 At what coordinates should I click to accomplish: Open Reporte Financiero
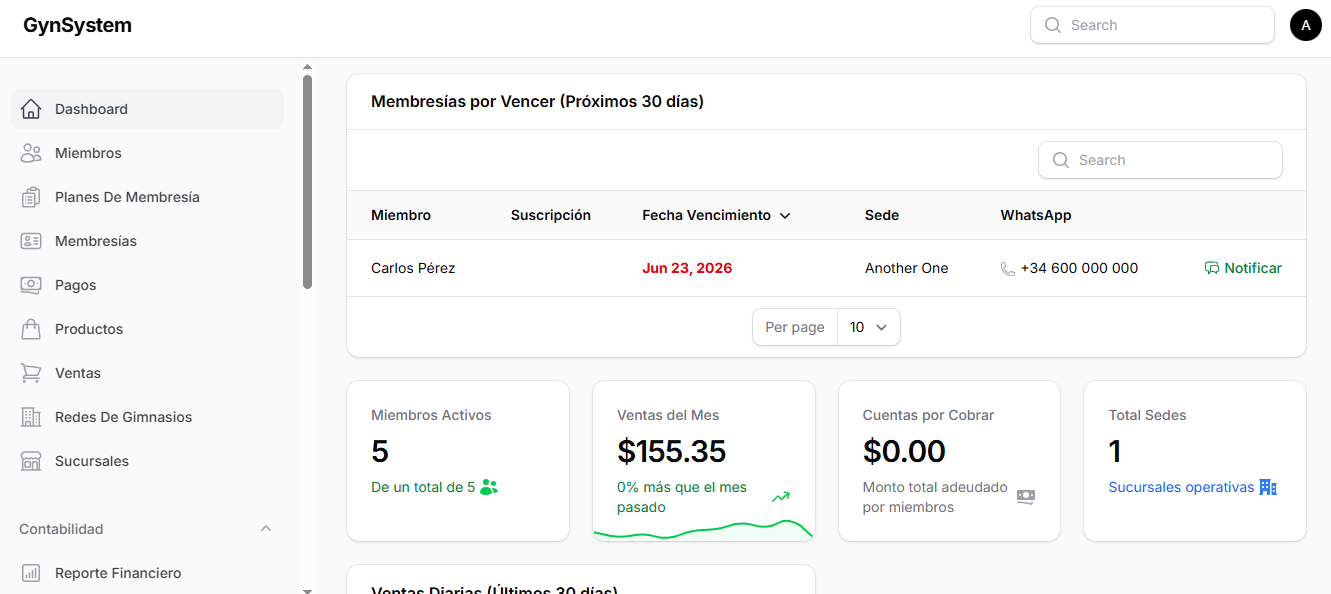147,573
